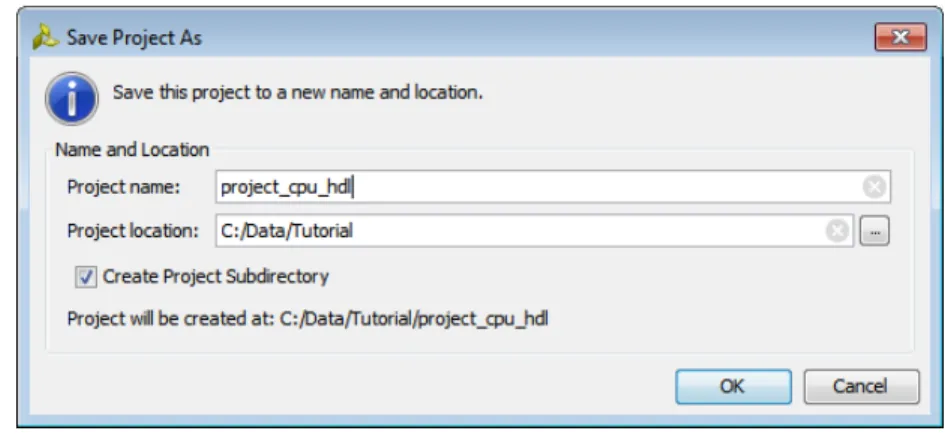Viewport: 945px width, 434px height.
Task: Place cursor after Tutorial in the location path
Action: tap(353, 231)
